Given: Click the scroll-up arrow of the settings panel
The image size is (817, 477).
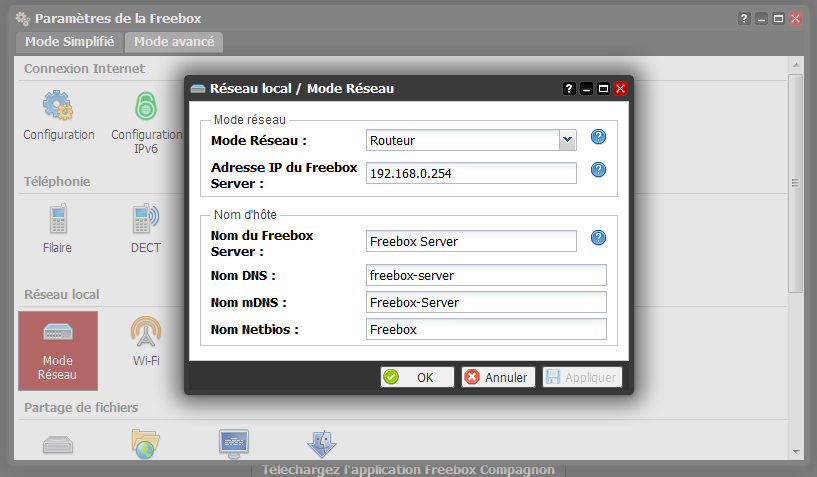Looking at the screenshot, I should click(x=796, y=65).
